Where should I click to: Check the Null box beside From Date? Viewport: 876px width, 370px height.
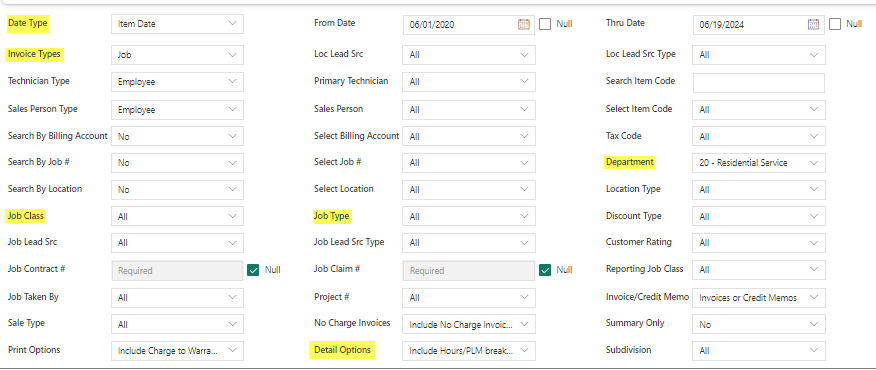click(545, 24)
